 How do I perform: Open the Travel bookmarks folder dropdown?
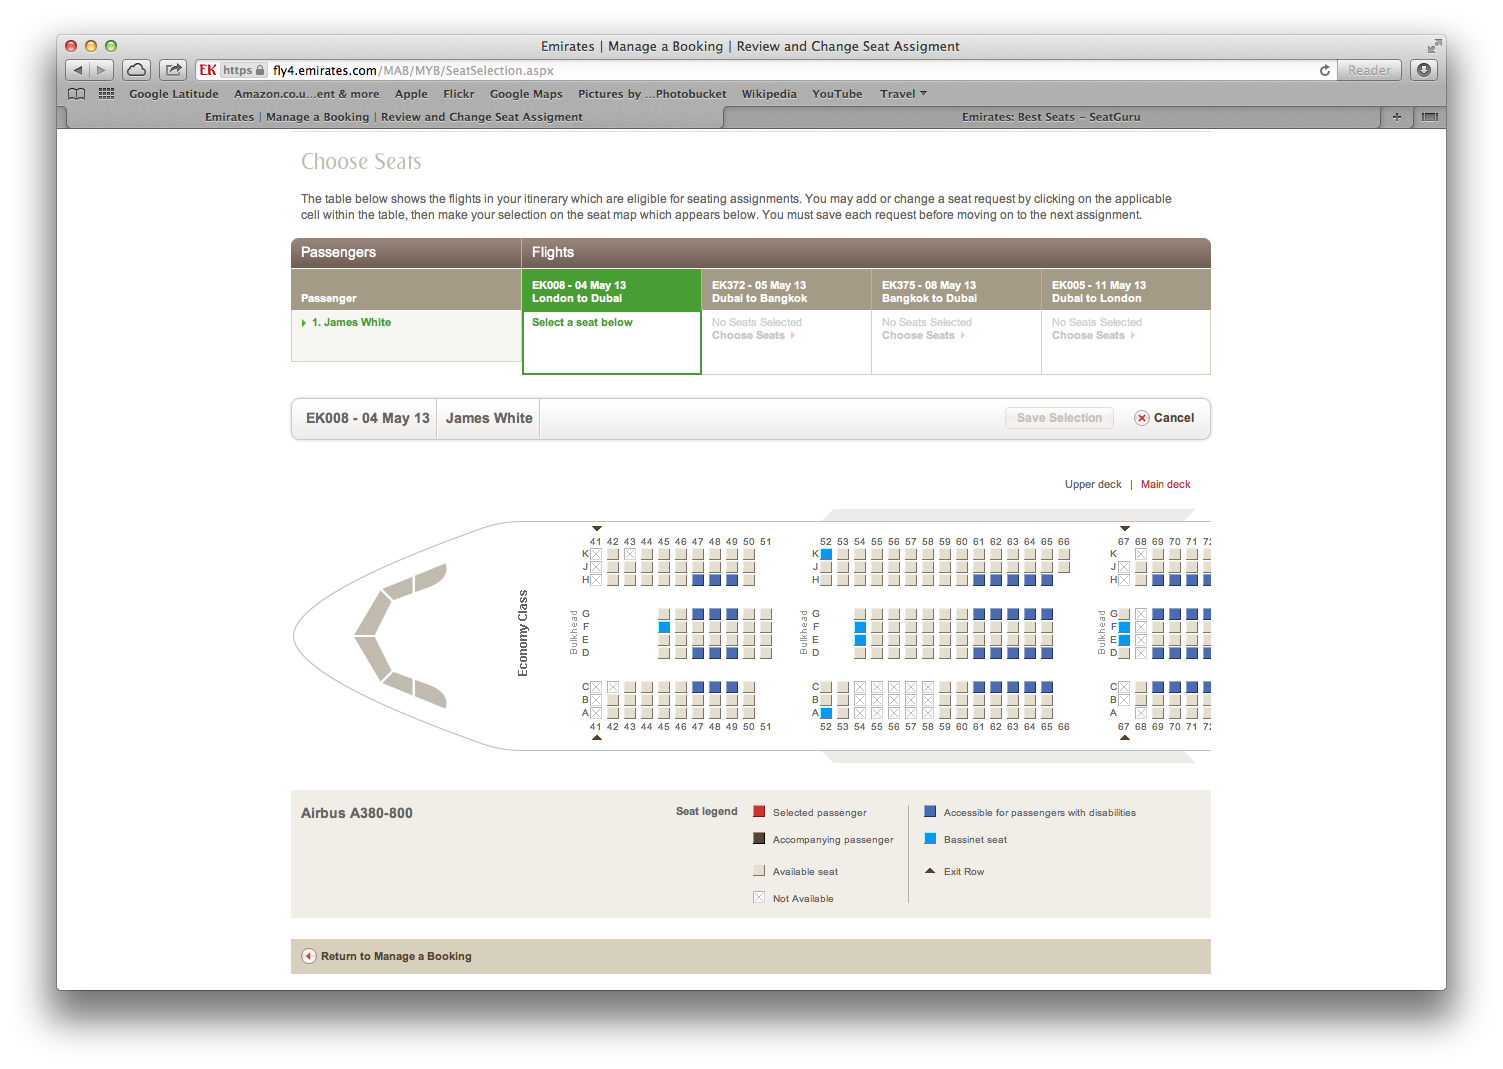point(903,94)
